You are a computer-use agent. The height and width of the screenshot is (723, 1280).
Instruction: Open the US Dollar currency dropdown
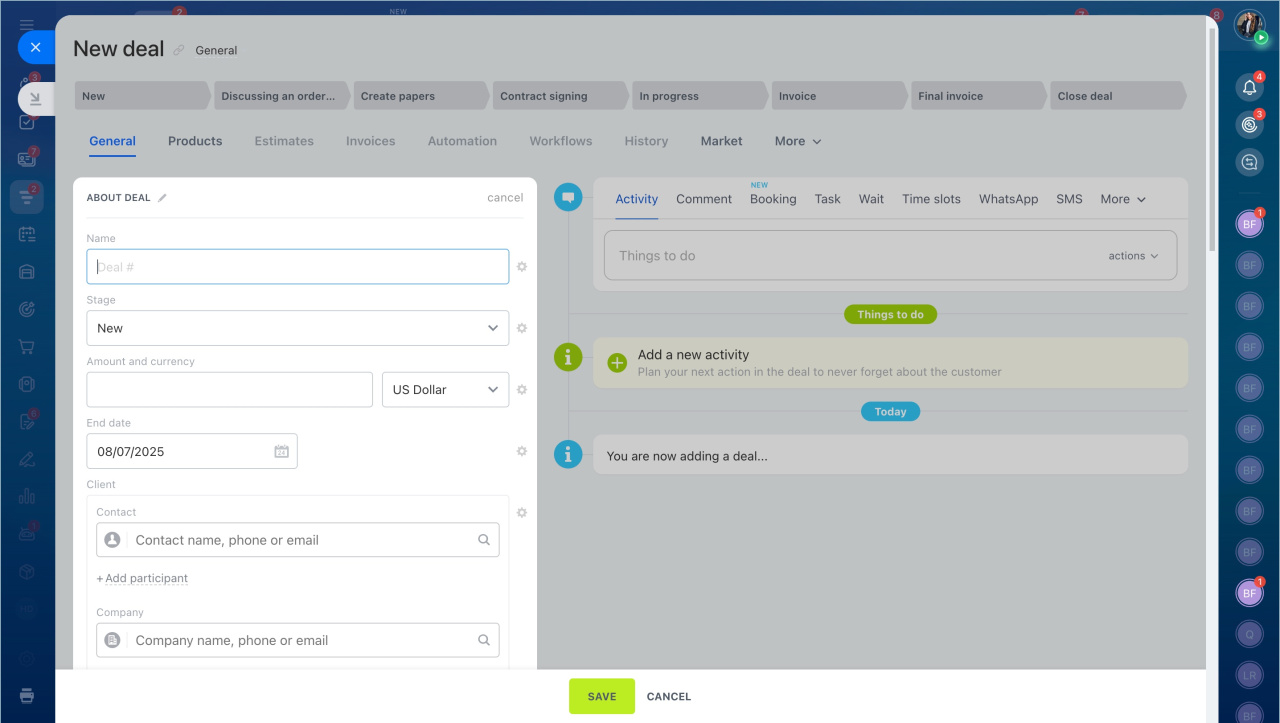pos(445,390)
